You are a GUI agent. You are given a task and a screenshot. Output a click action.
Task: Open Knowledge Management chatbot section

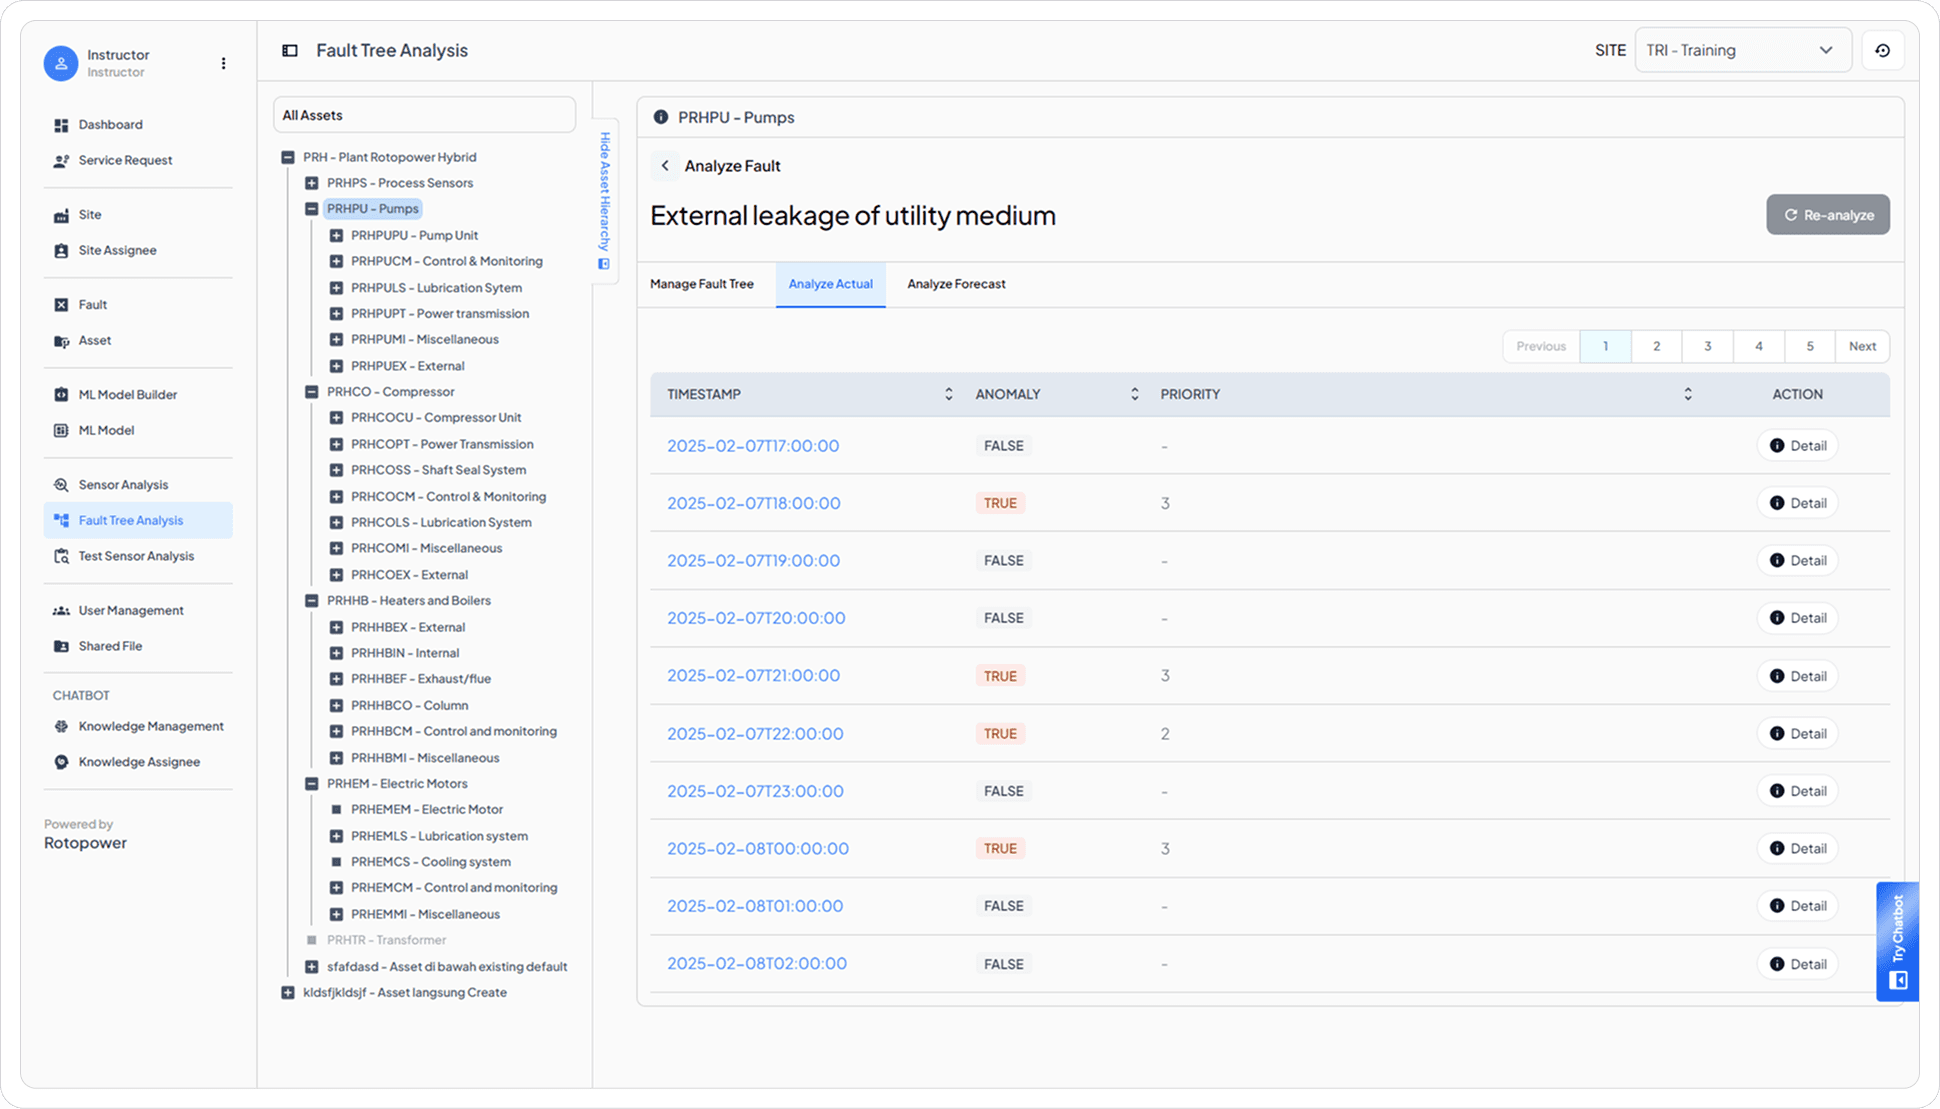[x=150, y=727]
